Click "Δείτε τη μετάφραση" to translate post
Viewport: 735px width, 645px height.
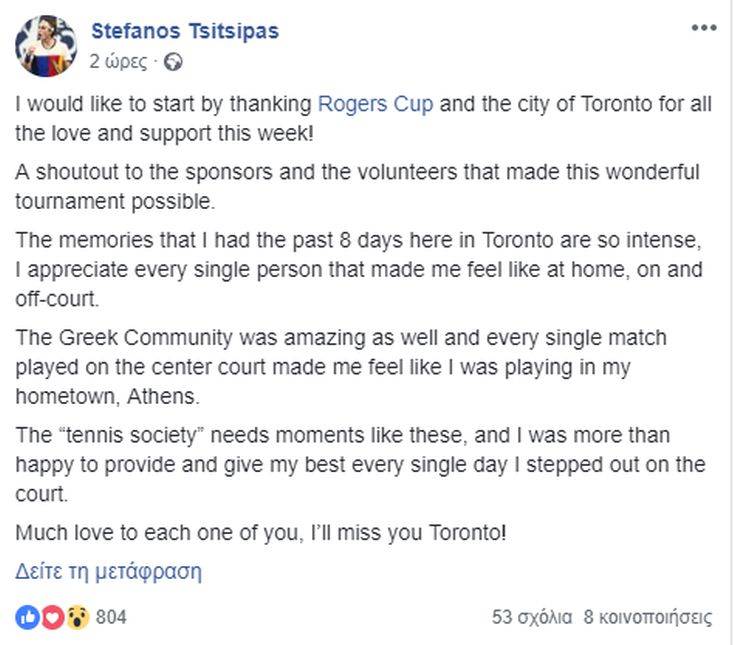(109, 572)
